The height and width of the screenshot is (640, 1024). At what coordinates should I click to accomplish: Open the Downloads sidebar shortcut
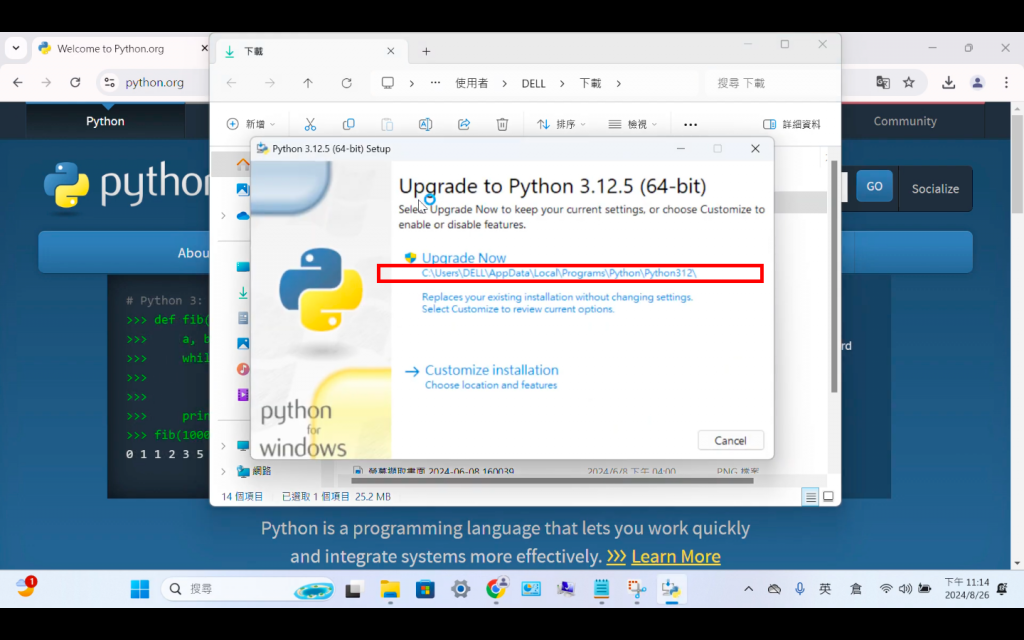click(x=243, y=293)
